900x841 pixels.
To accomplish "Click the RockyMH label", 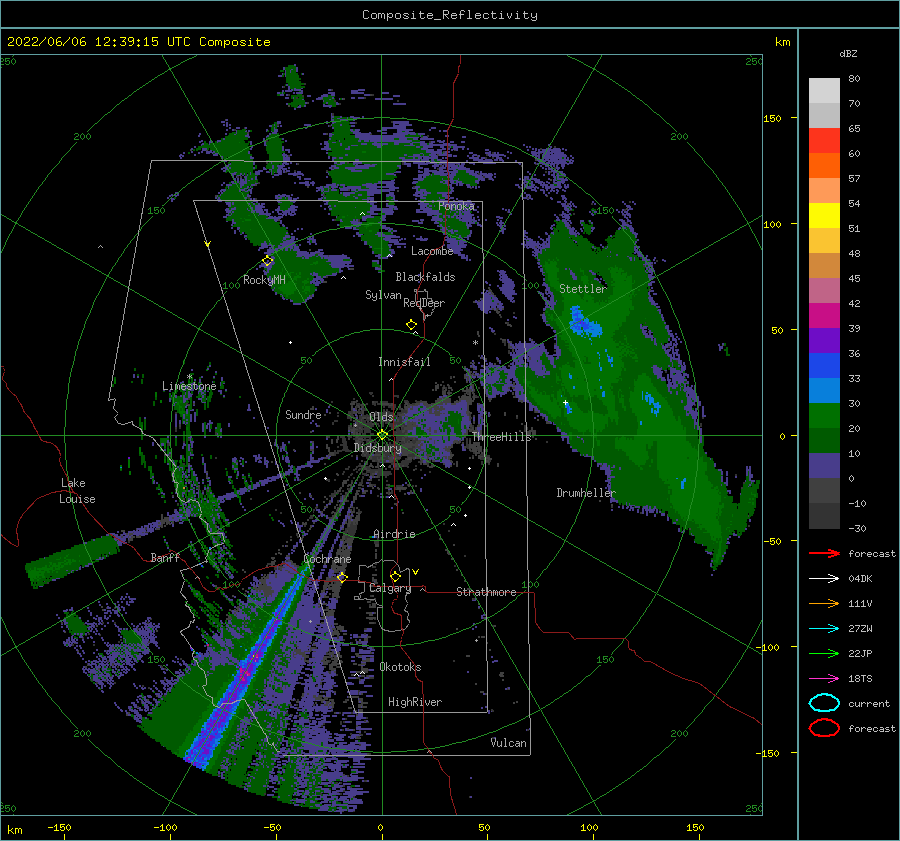I will (264, 280).
